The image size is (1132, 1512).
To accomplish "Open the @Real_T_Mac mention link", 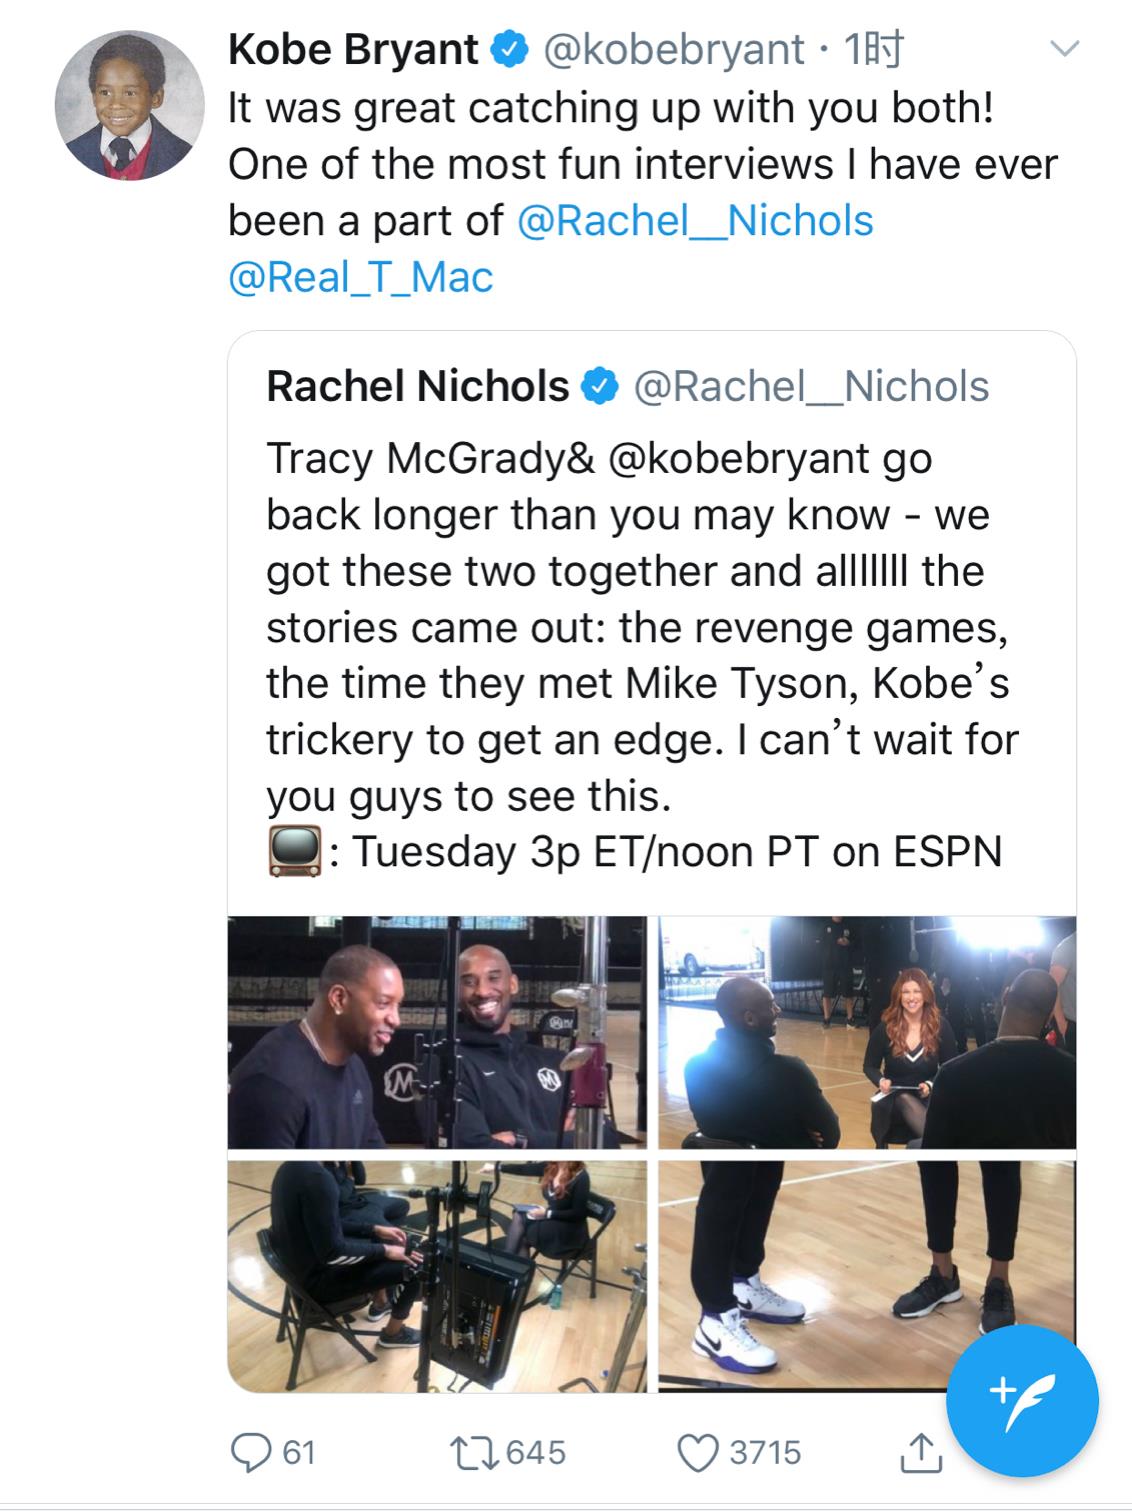I will 361,277.
